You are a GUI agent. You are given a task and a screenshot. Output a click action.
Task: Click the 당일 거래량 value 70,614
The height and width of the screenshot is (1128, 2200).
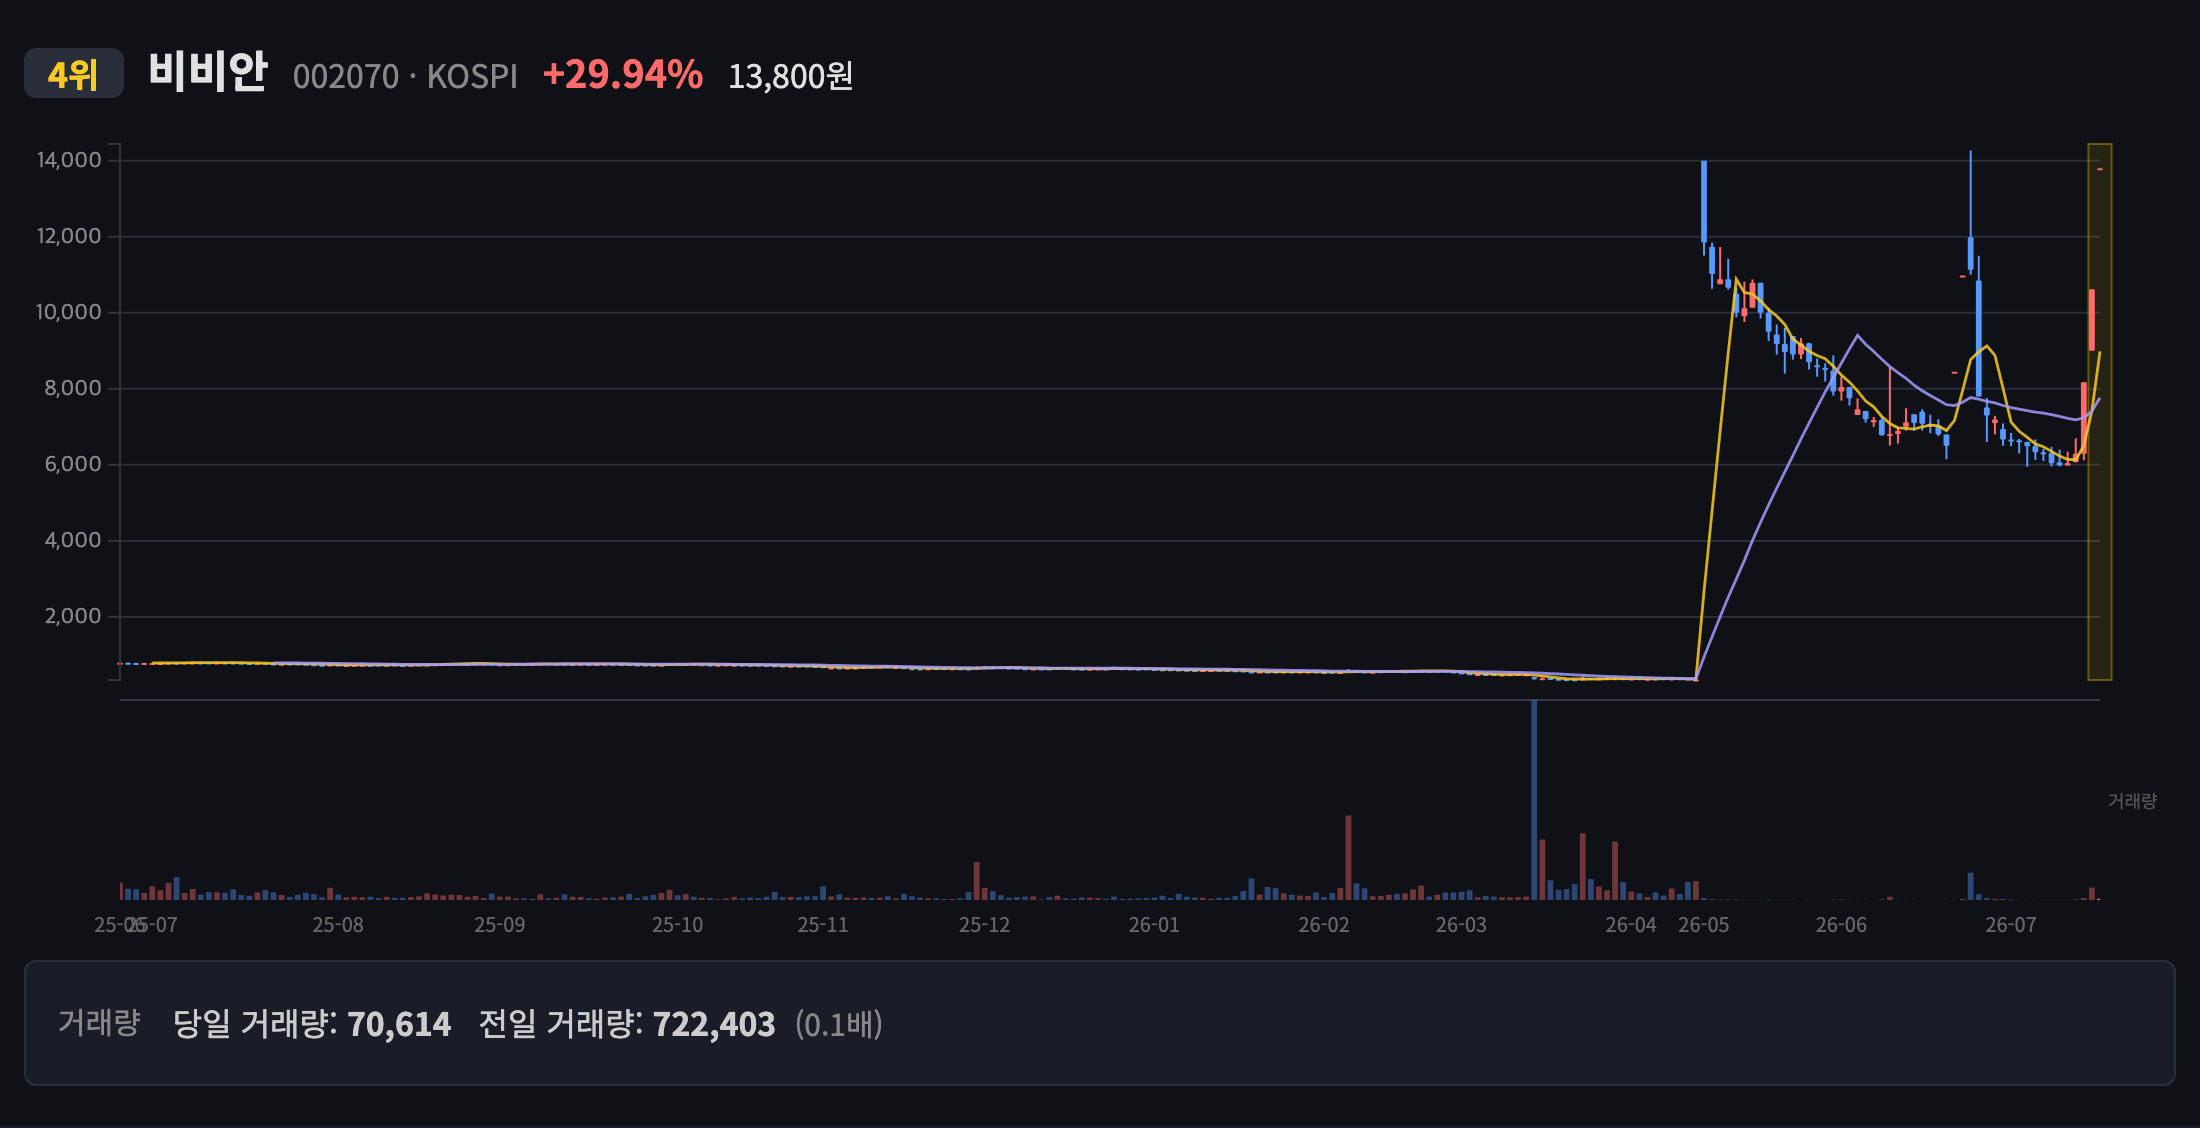click(399, 1024)
